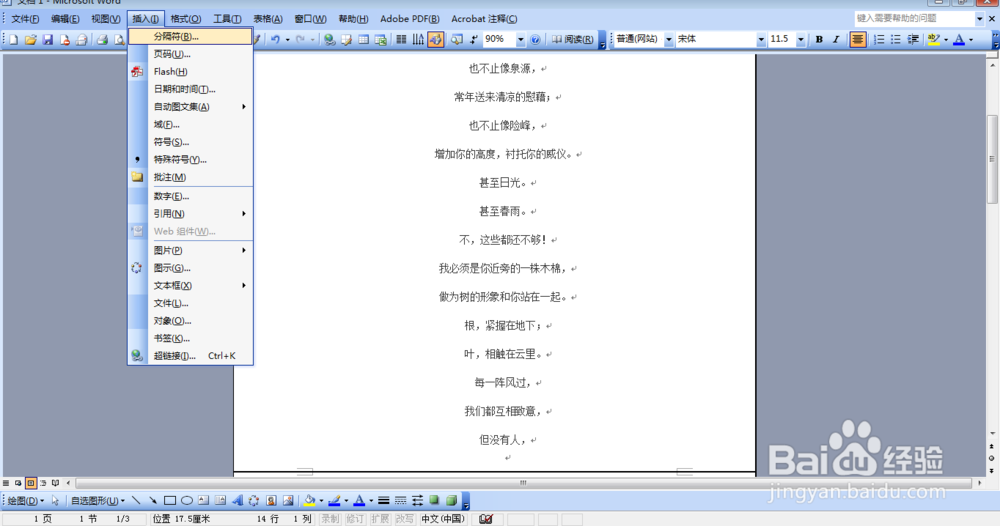The width and height of the screenshot is (1000, 526).
Task: Switch to Print Layout view button
Action: [x=31, y=483]
